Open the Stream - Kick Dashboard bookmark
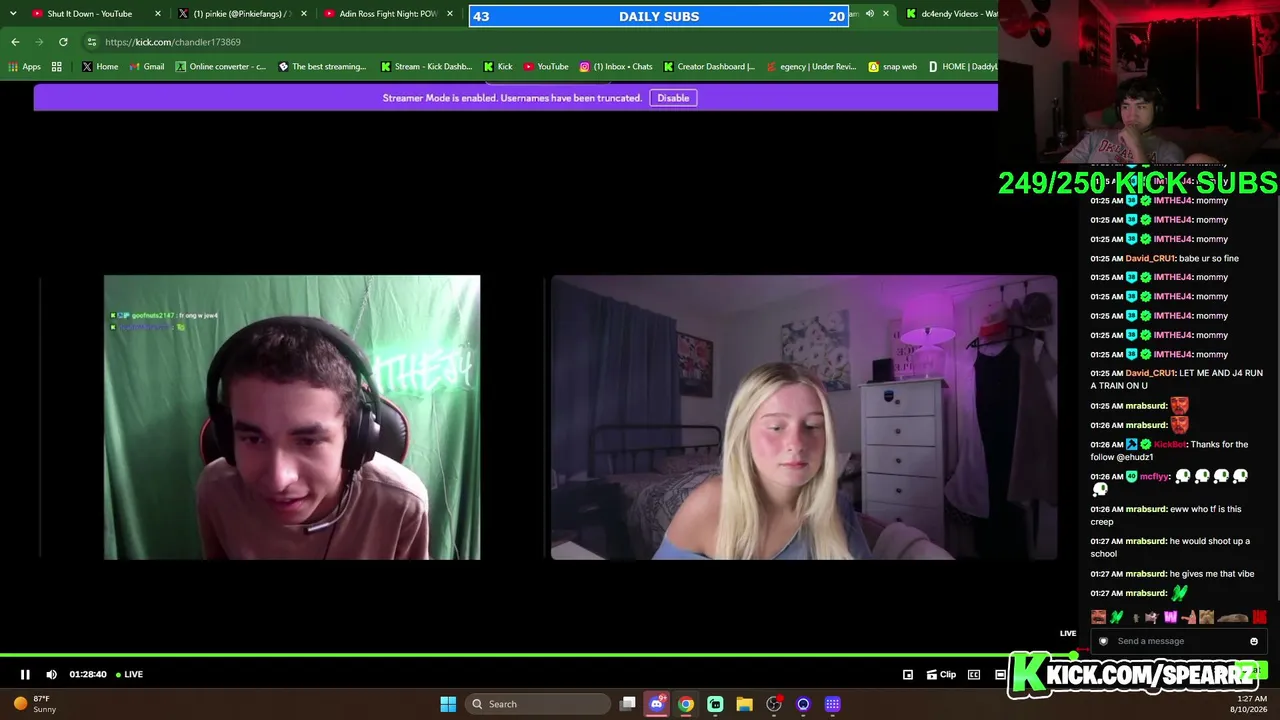This screenshot has height=720, width=1280. tap(426, 67)
